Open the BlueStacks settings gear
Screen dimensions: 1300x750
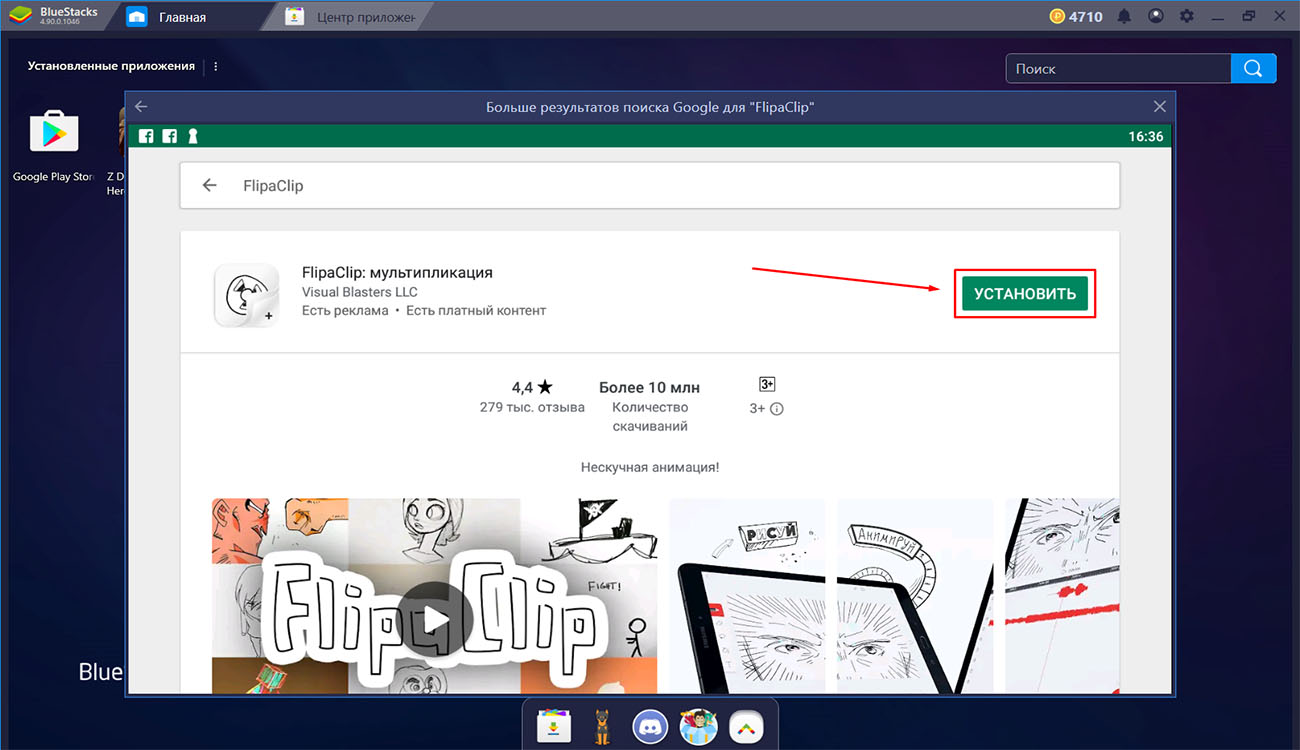tap(1186, 16)
